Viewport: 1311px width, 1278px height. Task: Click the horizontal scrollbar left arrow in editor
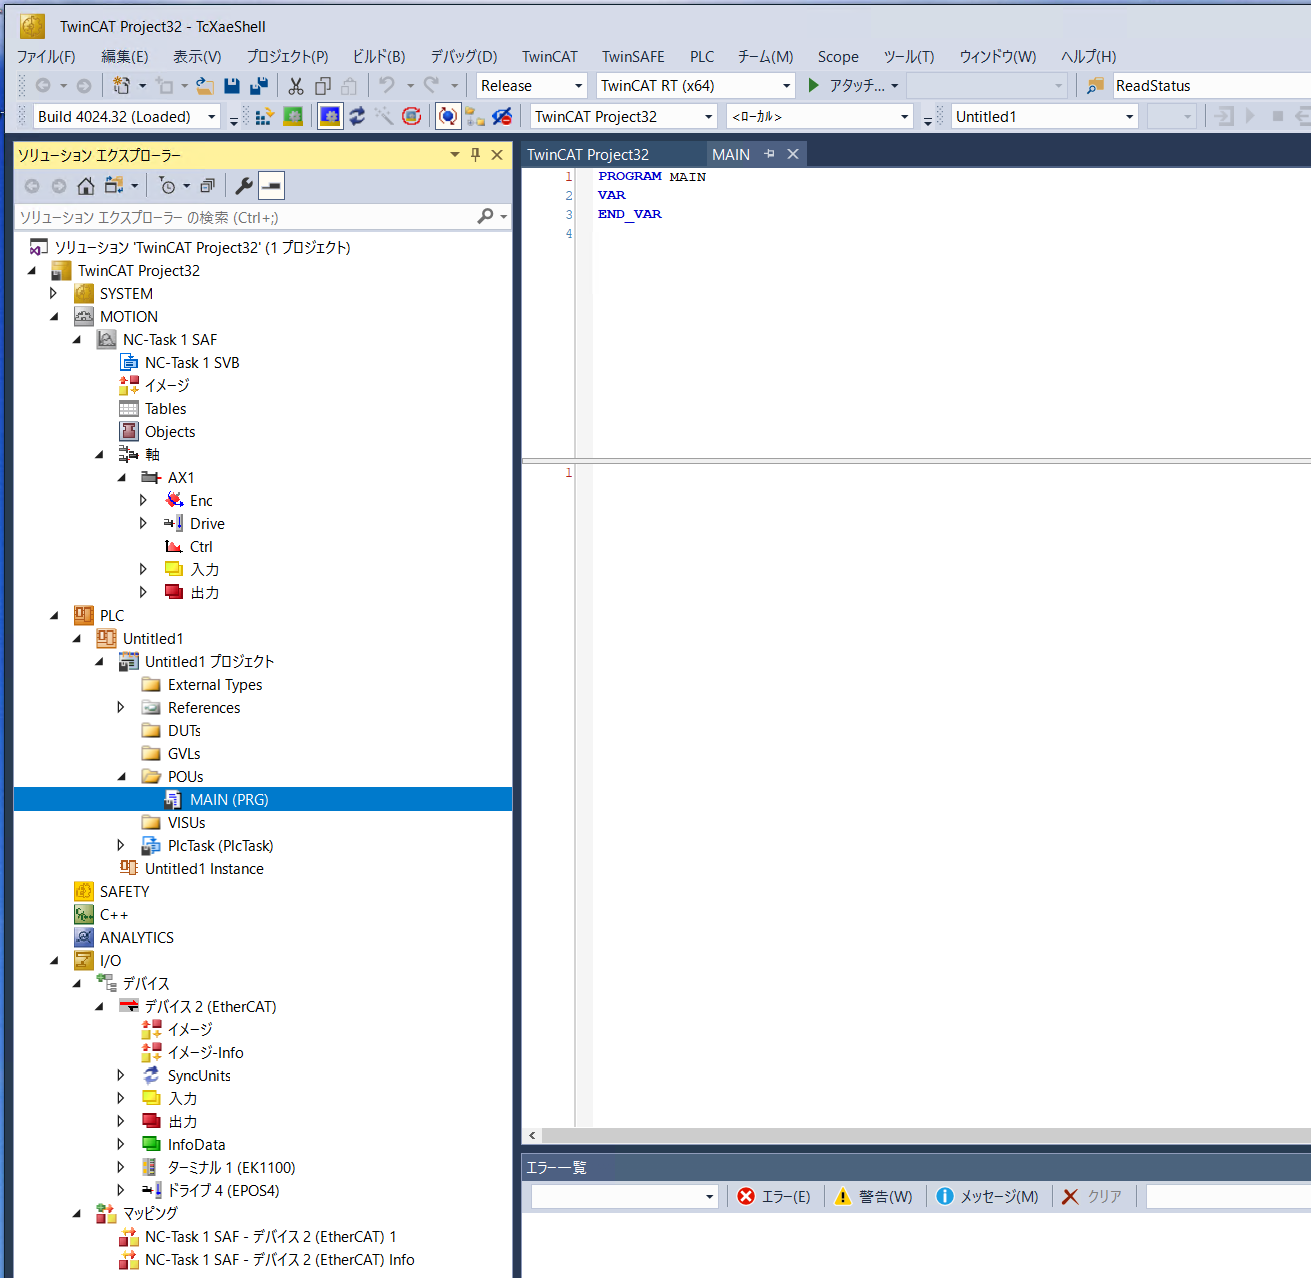[x=532, y=1136]
